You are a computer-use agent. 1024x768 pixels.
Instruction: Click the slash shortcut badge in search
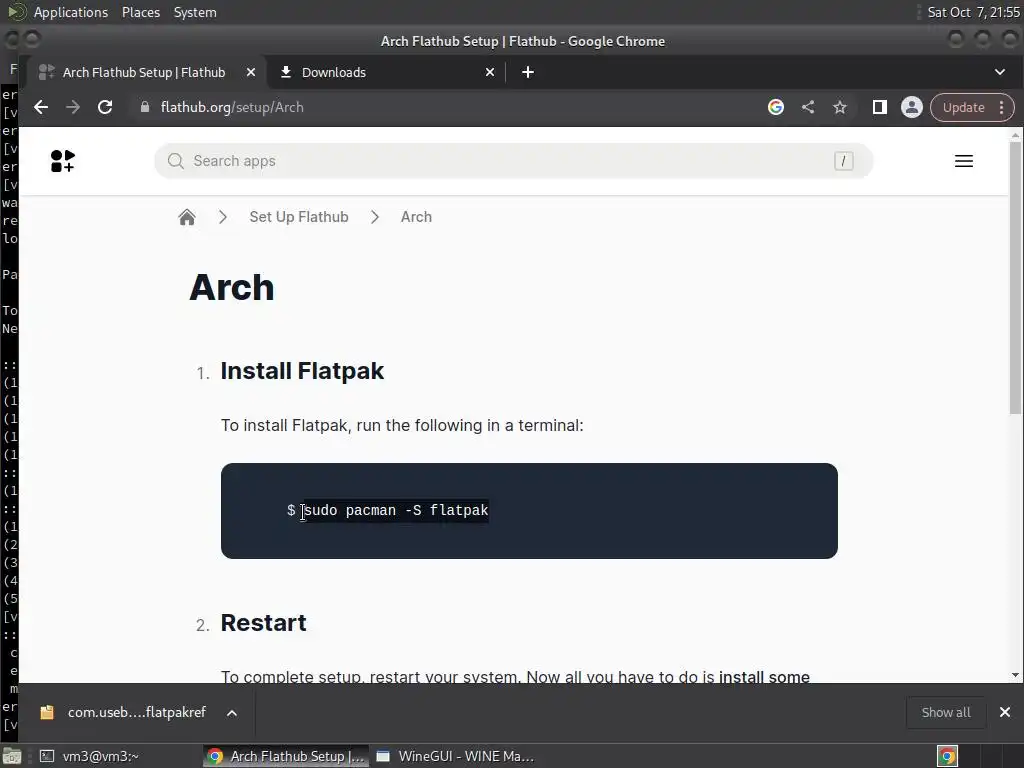[x=843, y=161]
